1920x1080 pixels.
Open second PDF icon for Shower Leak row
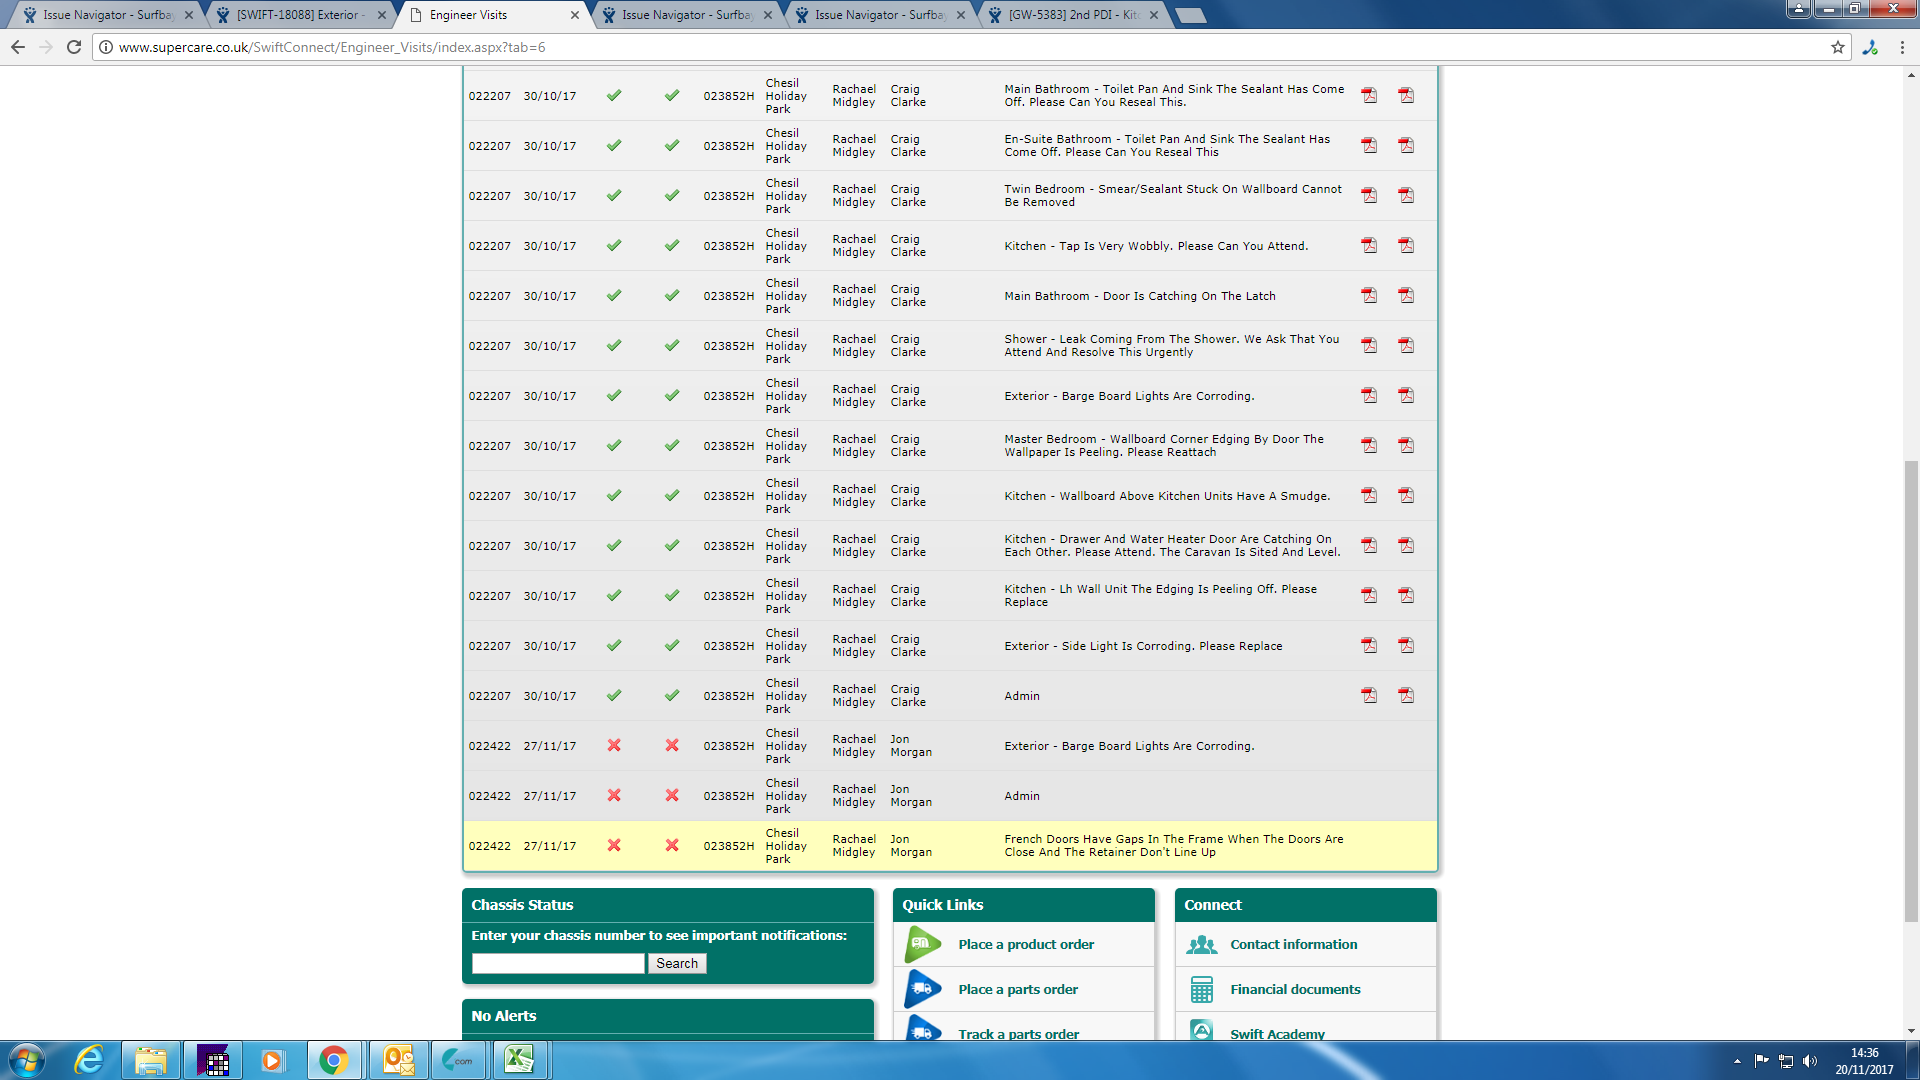tap(1406, 346)
